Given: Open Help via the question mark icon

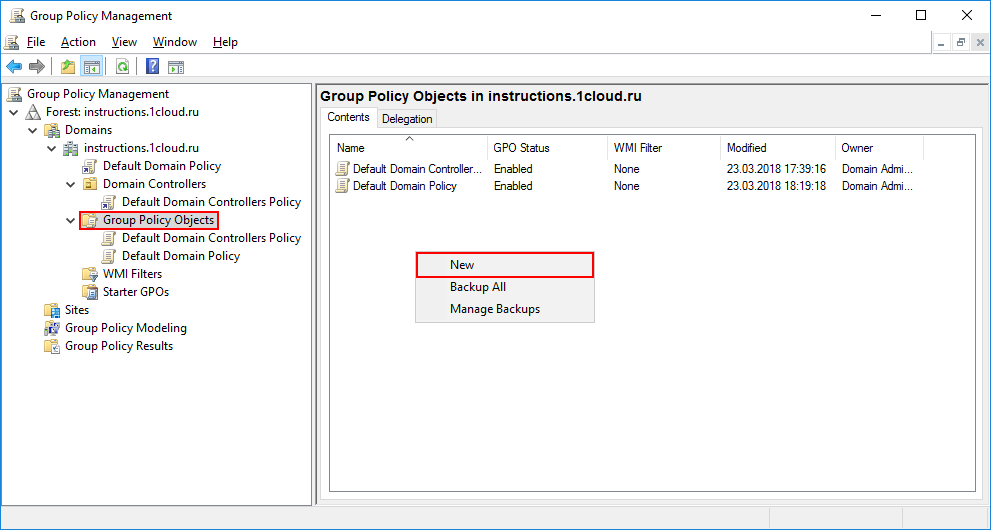Looking at the screenshot, I should 152,67.
